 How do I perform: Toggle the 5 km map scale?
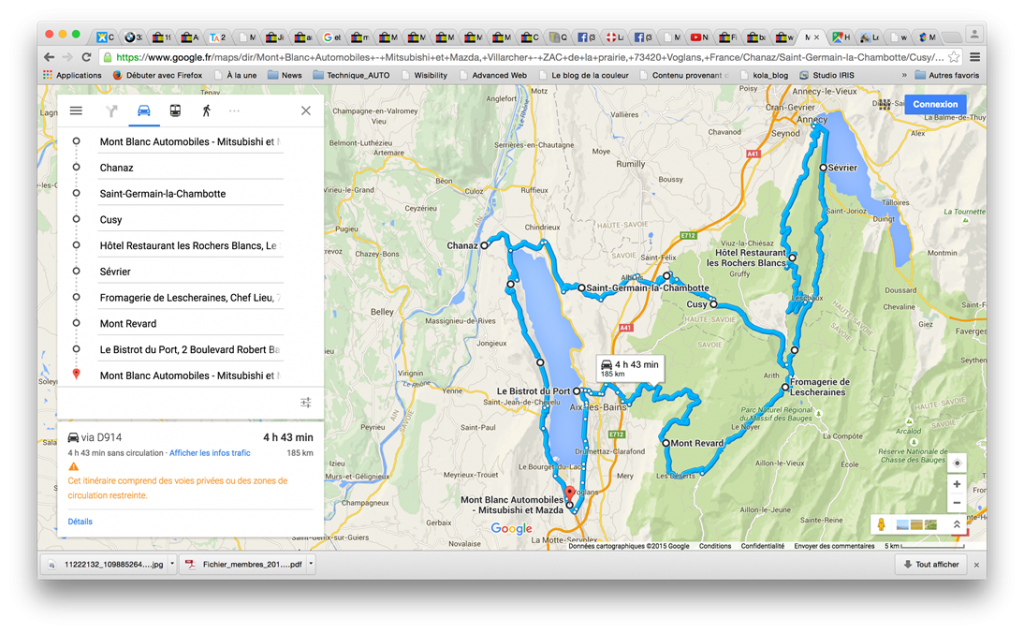[924, 546]
